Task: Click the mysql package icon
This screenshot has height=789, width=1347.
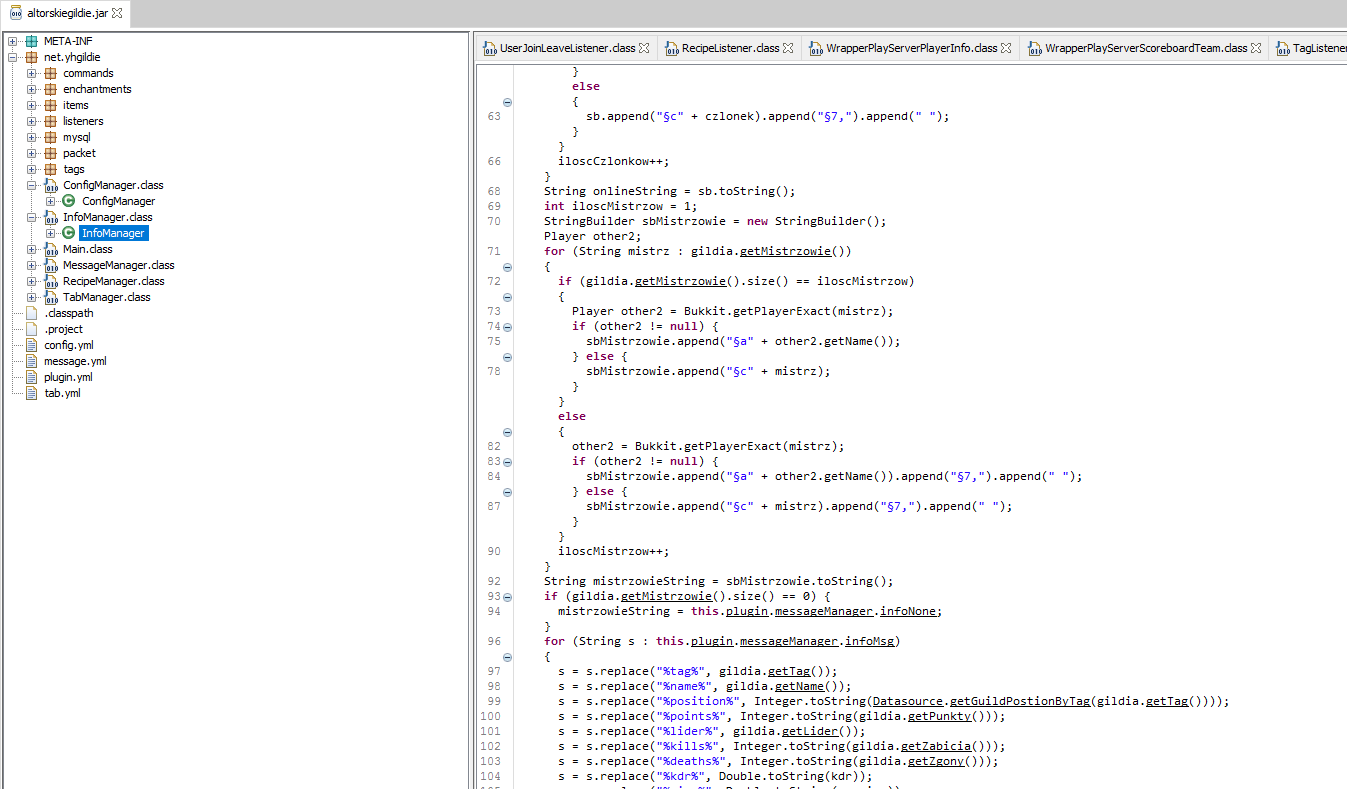Action: [50, 137]
